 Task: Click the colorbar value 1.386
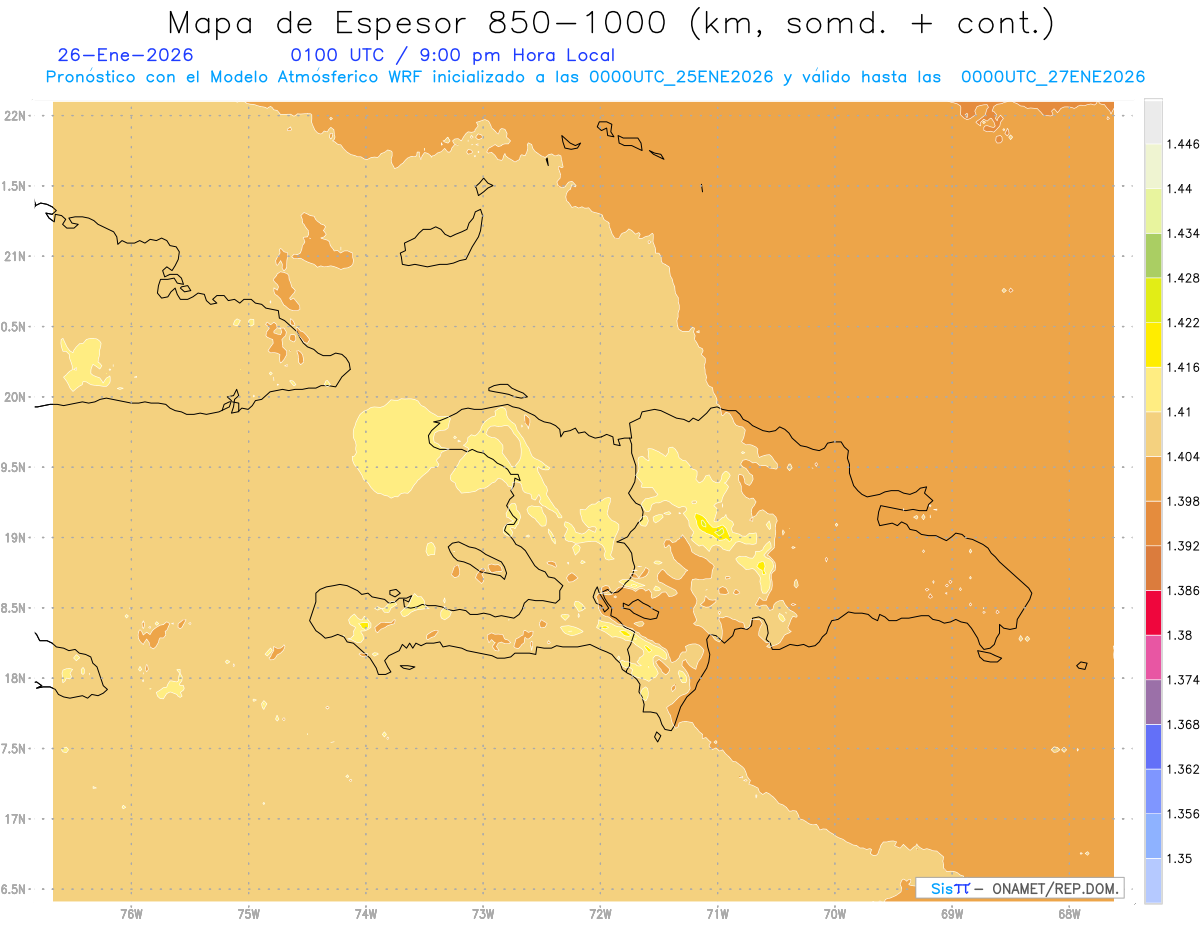coord(1182,591)
